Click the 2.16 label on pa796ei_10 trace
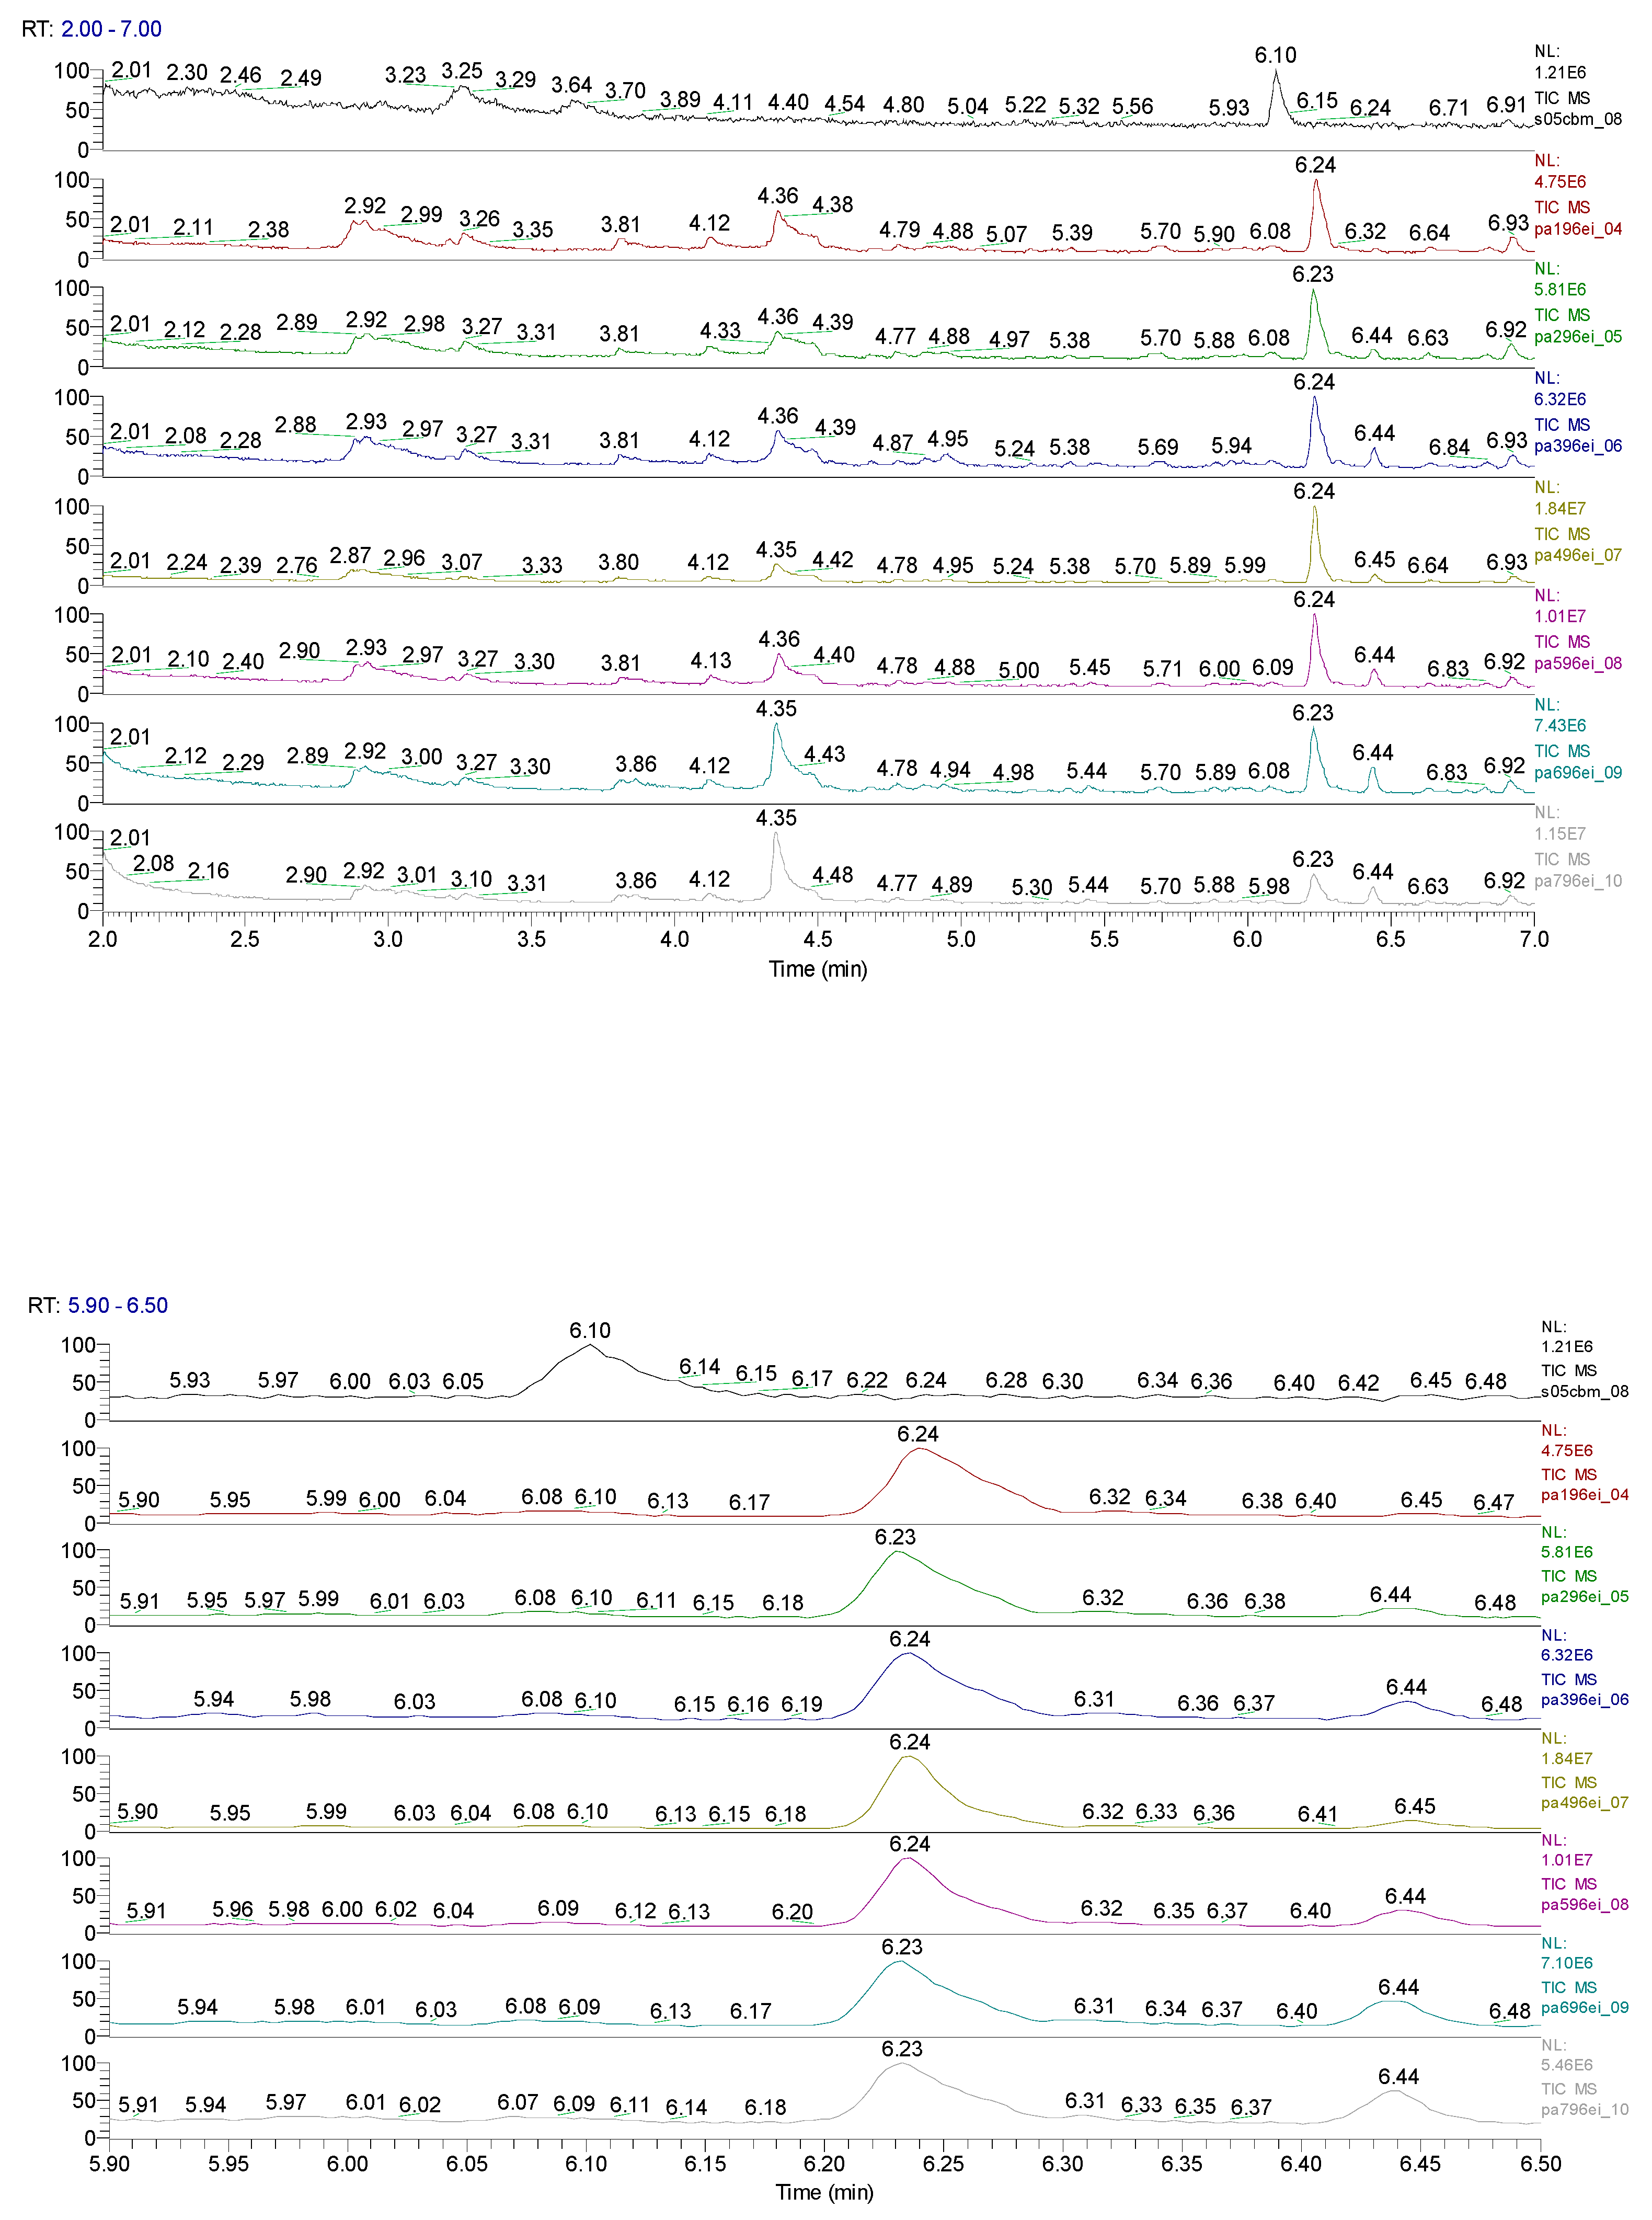Image resolution: width=1652 pixels, height=2220 pixels. tap(209, 871)
